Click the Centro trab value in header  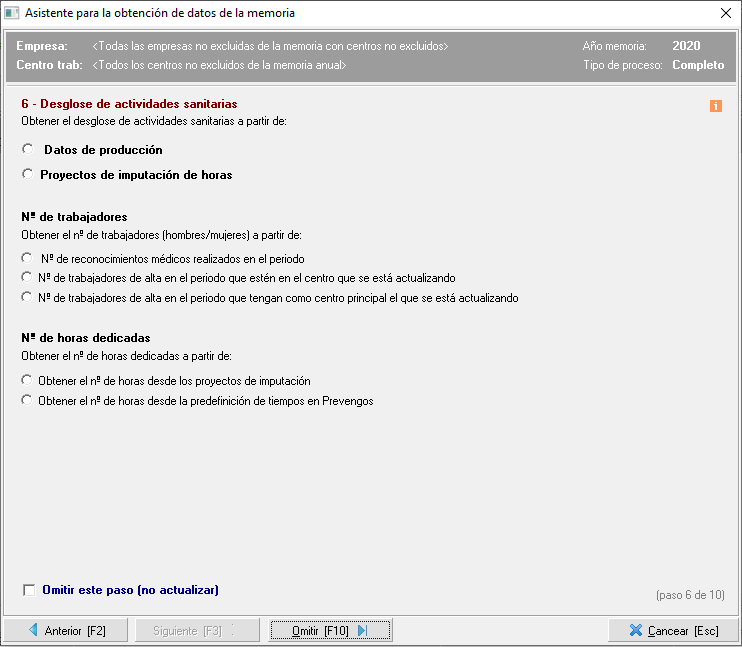tap(219, 65)
